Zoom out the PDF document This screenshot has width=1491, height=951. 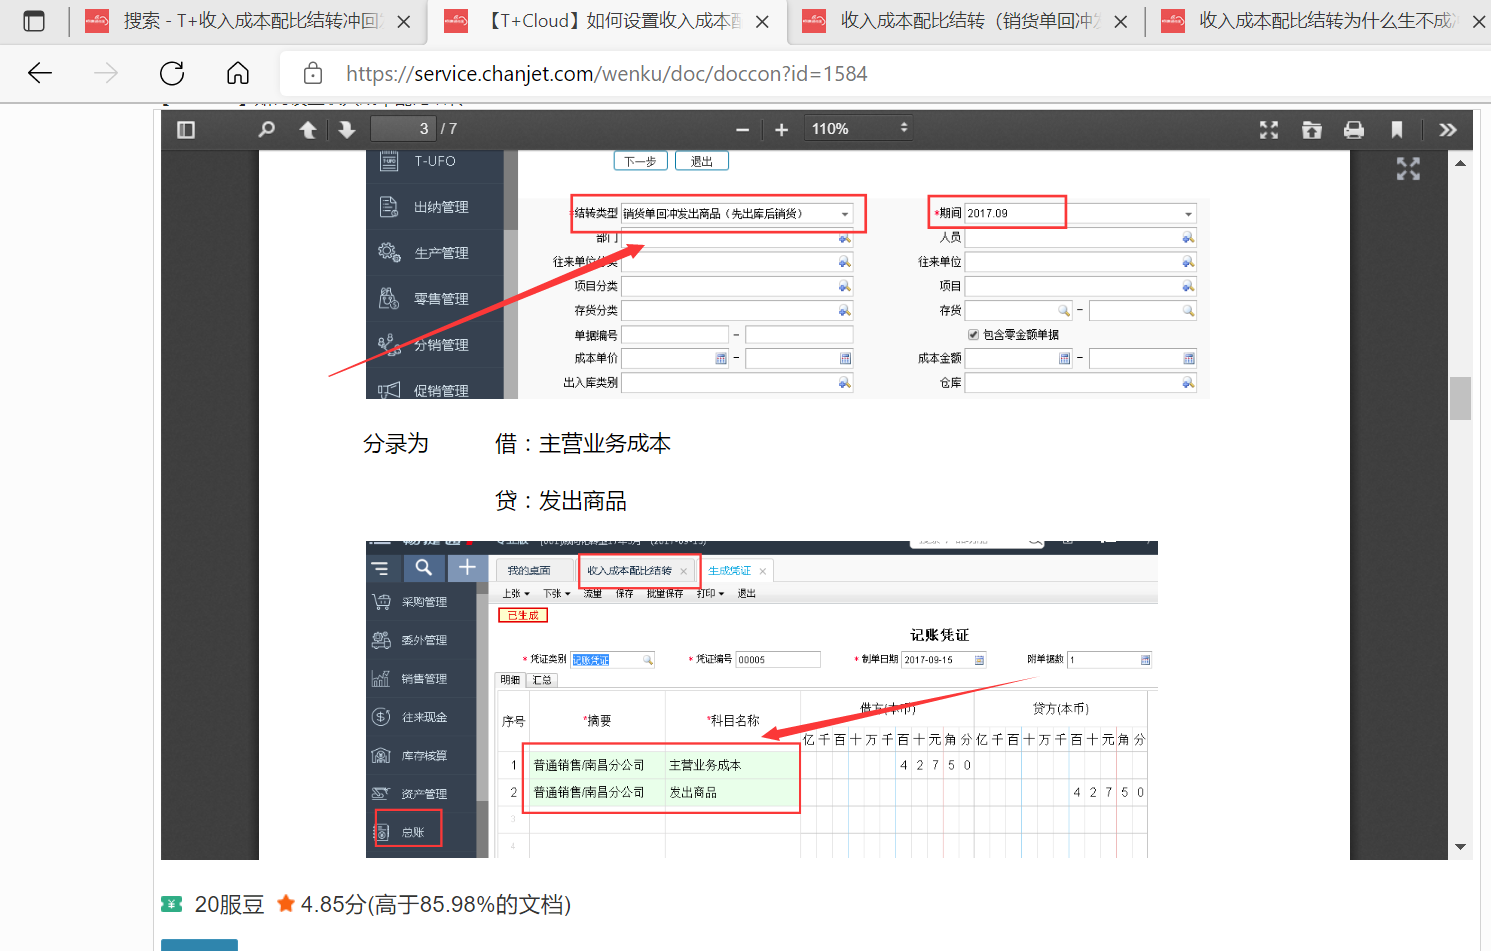pos(742,130)
